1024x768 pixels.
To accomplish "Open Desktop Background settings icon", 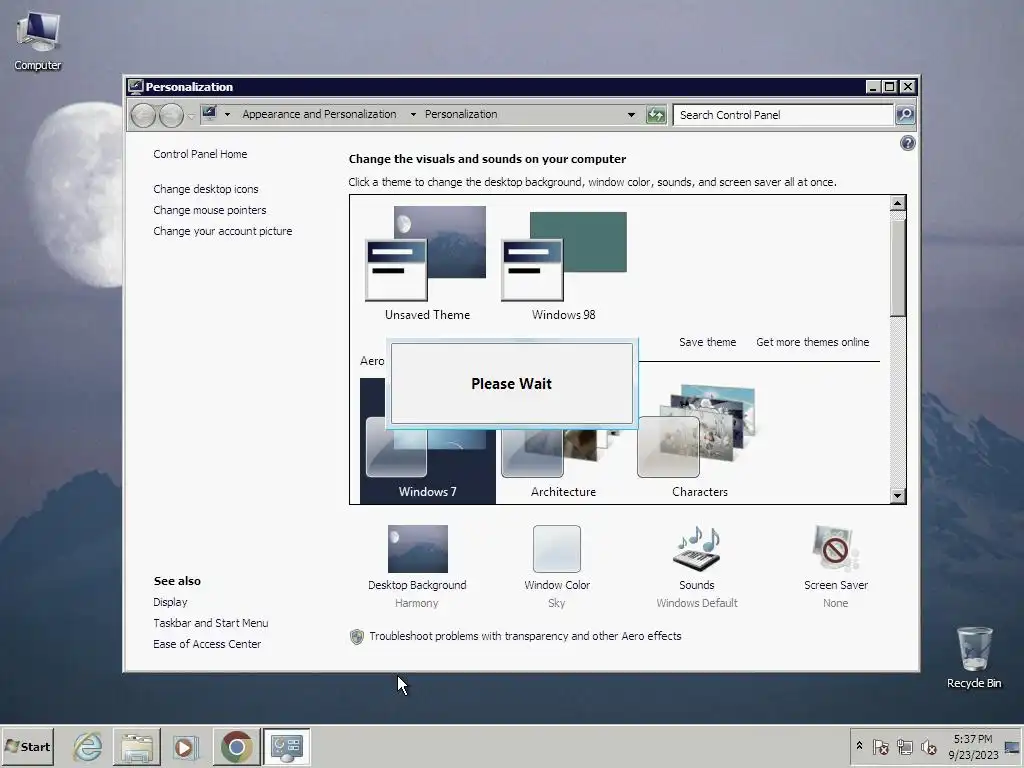I will [x=417, y=549].
